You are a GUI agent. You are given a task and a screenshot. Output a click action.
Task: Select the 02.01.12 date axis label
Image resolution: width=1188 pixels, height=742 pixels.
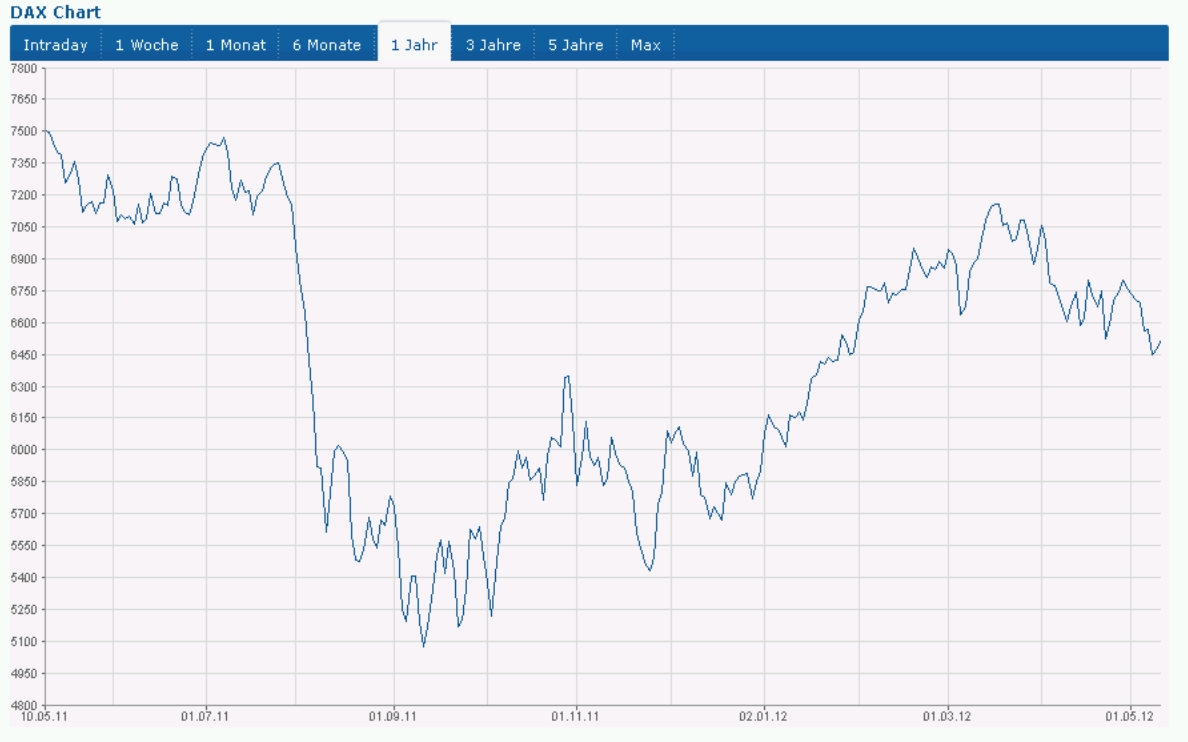[762, 716]
